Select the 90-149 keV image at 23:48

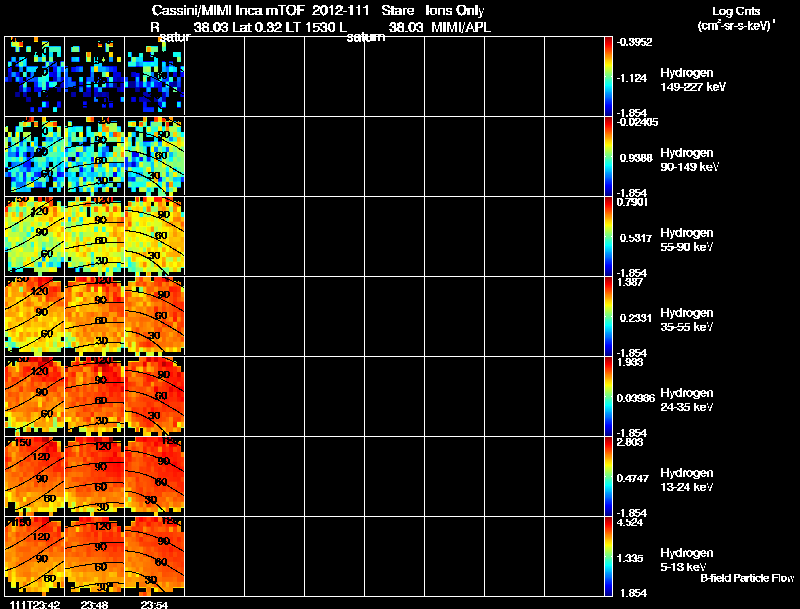94,156
